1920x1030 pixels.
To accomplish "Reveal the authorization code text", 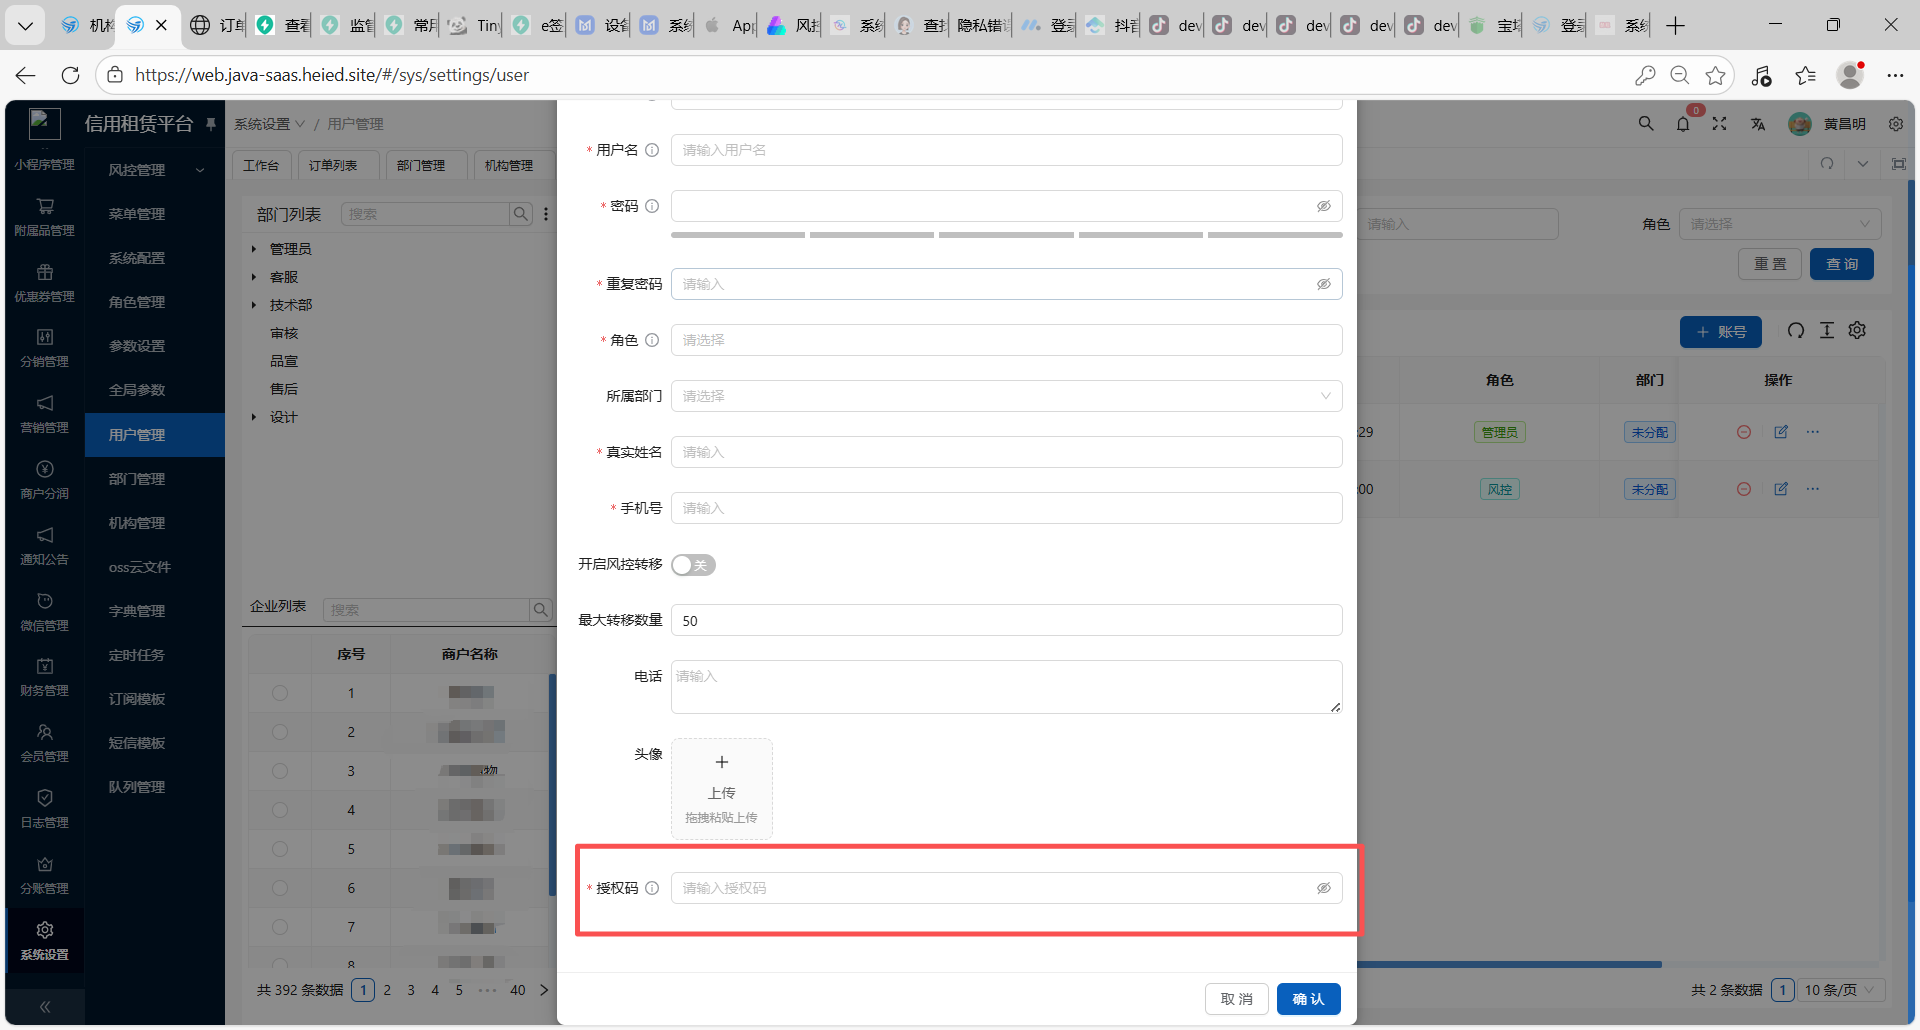I will click(1323, 888).
